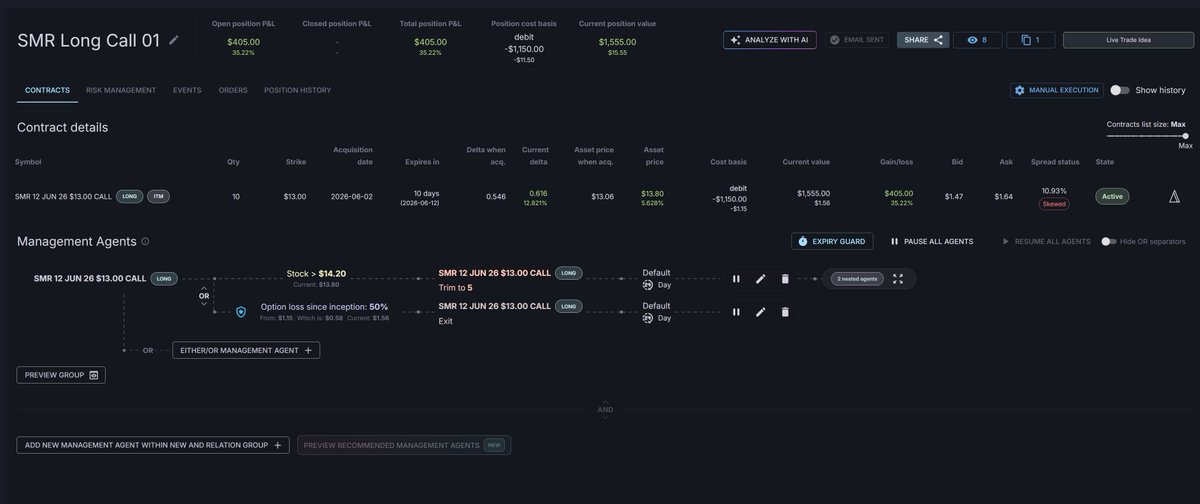Image resolution: width=1200 pixels, height=504 pixels.
Task: Click Preview Recommended Management Agents button
Action: pos(404,445)
